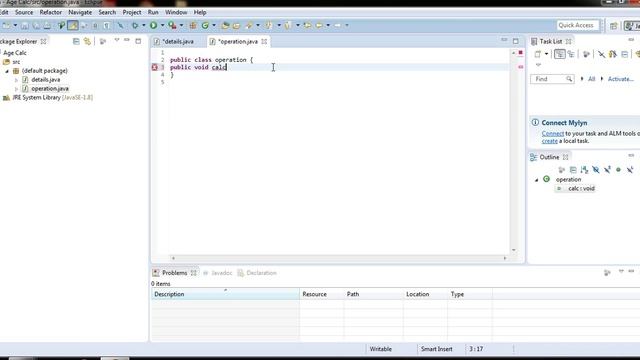Viewport: 640px width, 360px height.
Task: Click the Back navigation arrow icon
Action: coord(319,25)
